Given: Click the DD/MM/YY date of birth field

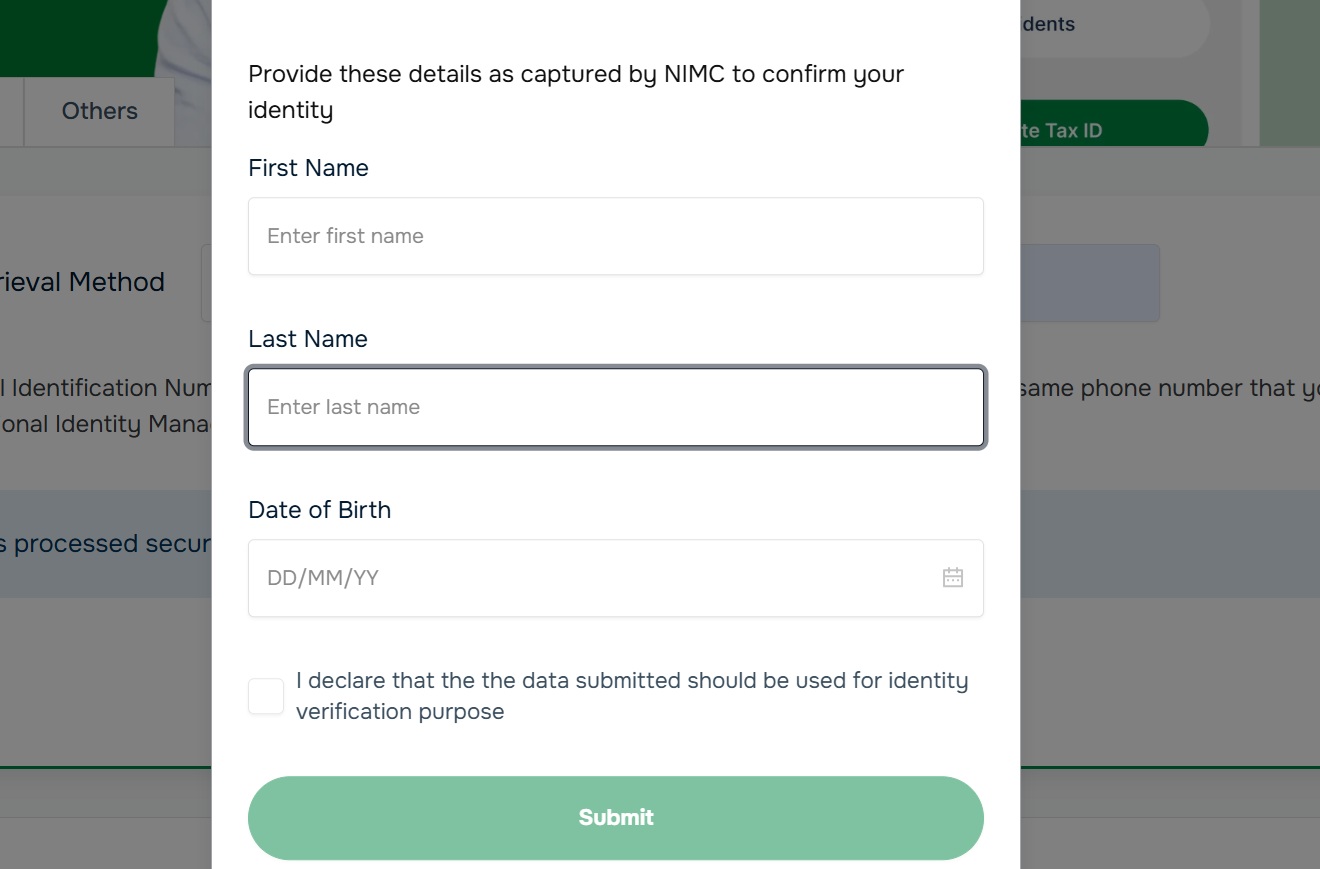Looking at the screenshot, I should point(590,578).
